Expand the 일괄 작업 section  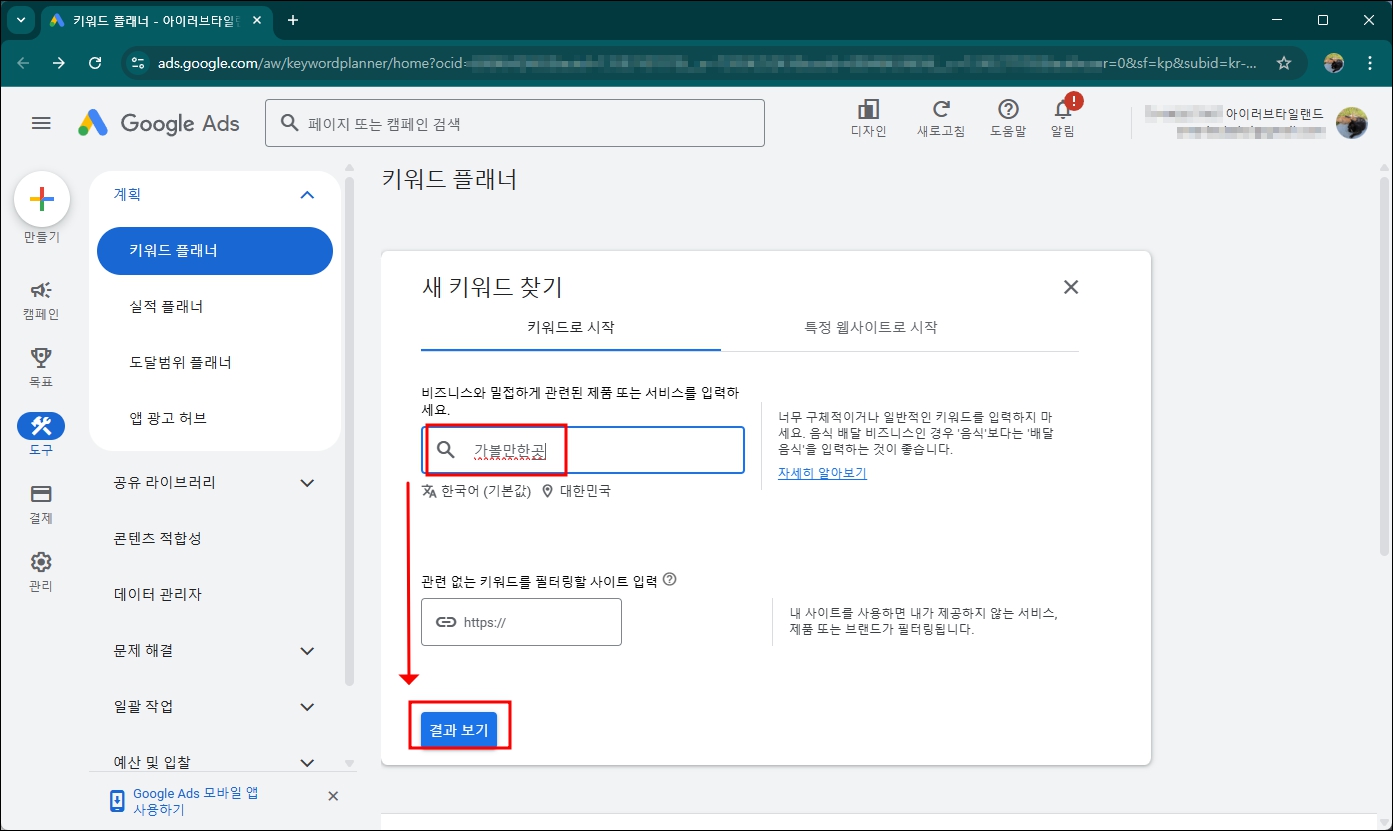tap(309, 706)
